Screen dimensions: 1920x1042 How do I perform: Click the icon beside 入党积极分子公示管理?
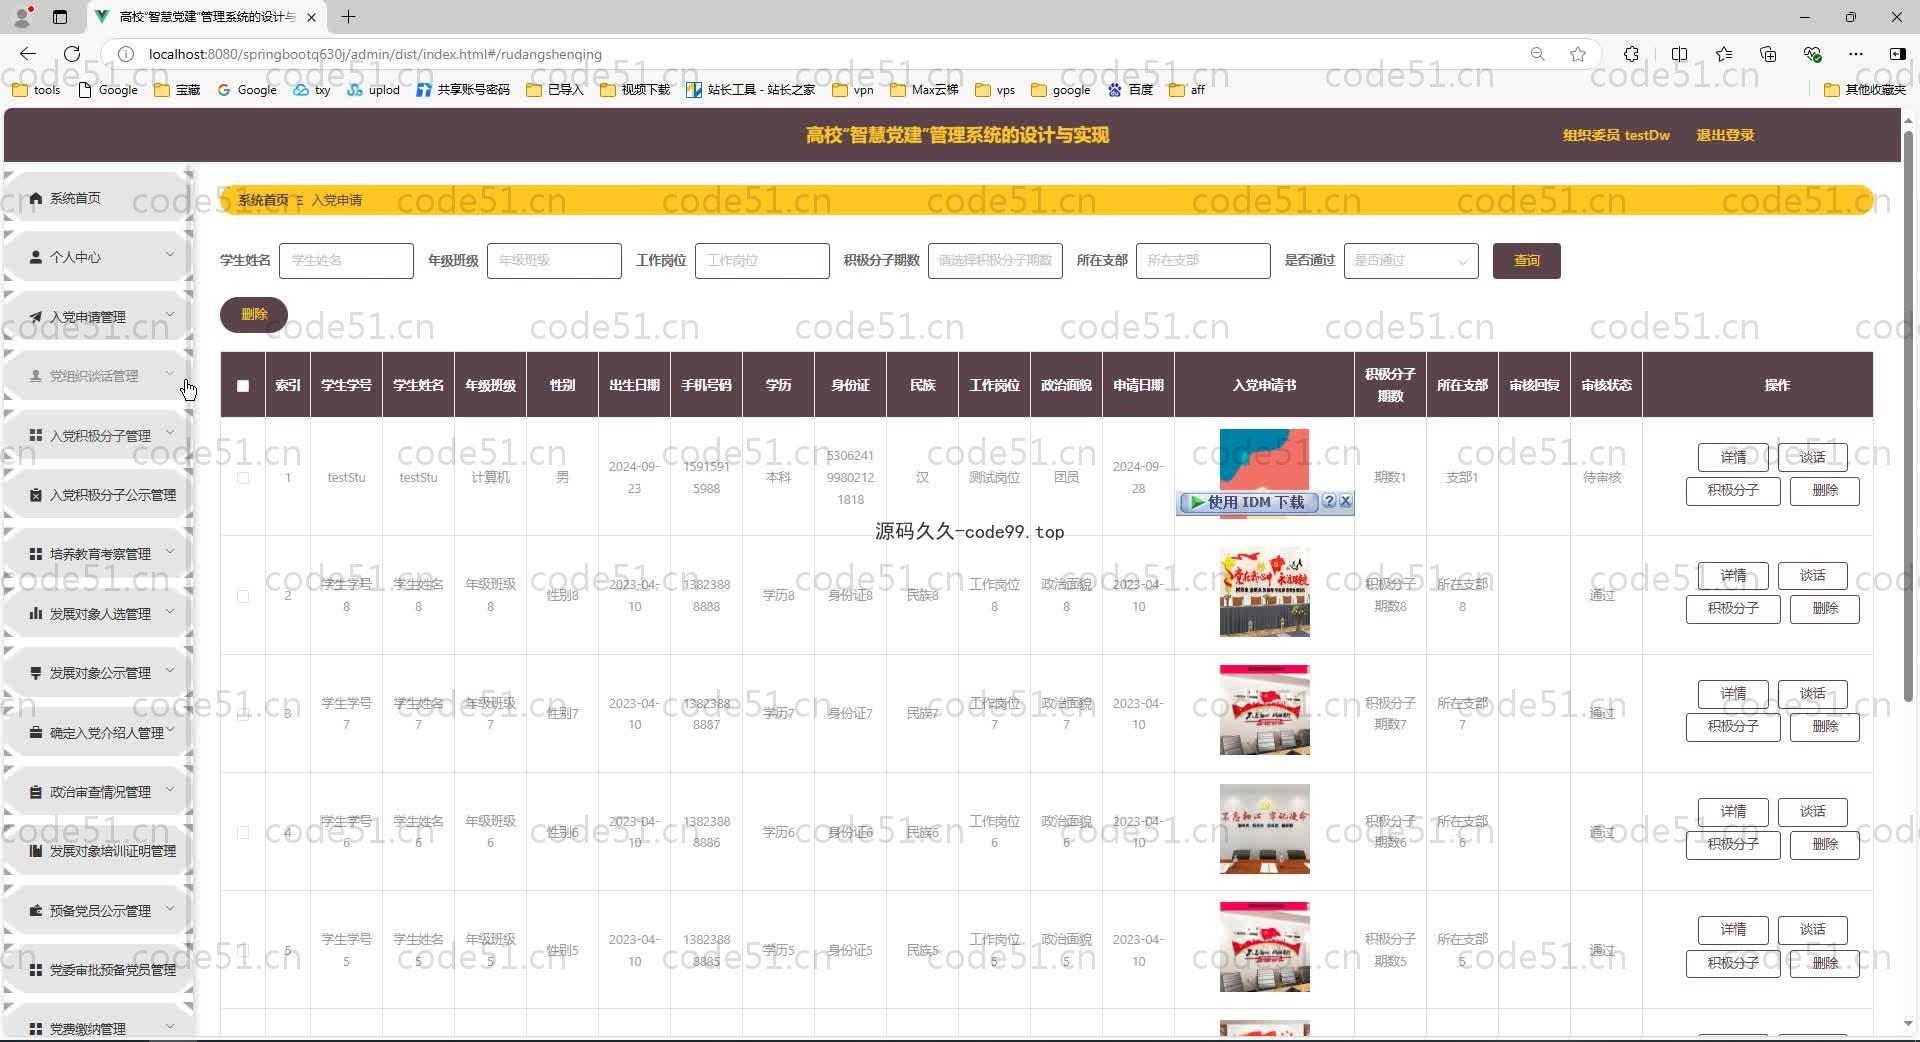(x=36, y=495)
